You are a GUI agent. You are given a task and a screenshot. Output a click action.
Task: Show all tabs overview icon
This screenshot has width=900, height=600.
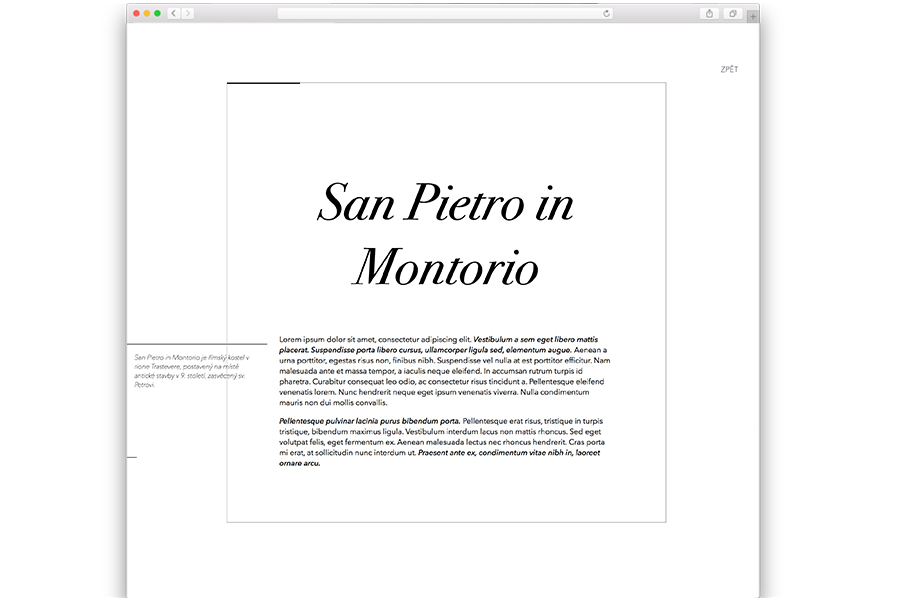pyautogui.click(x=733, y=13)
